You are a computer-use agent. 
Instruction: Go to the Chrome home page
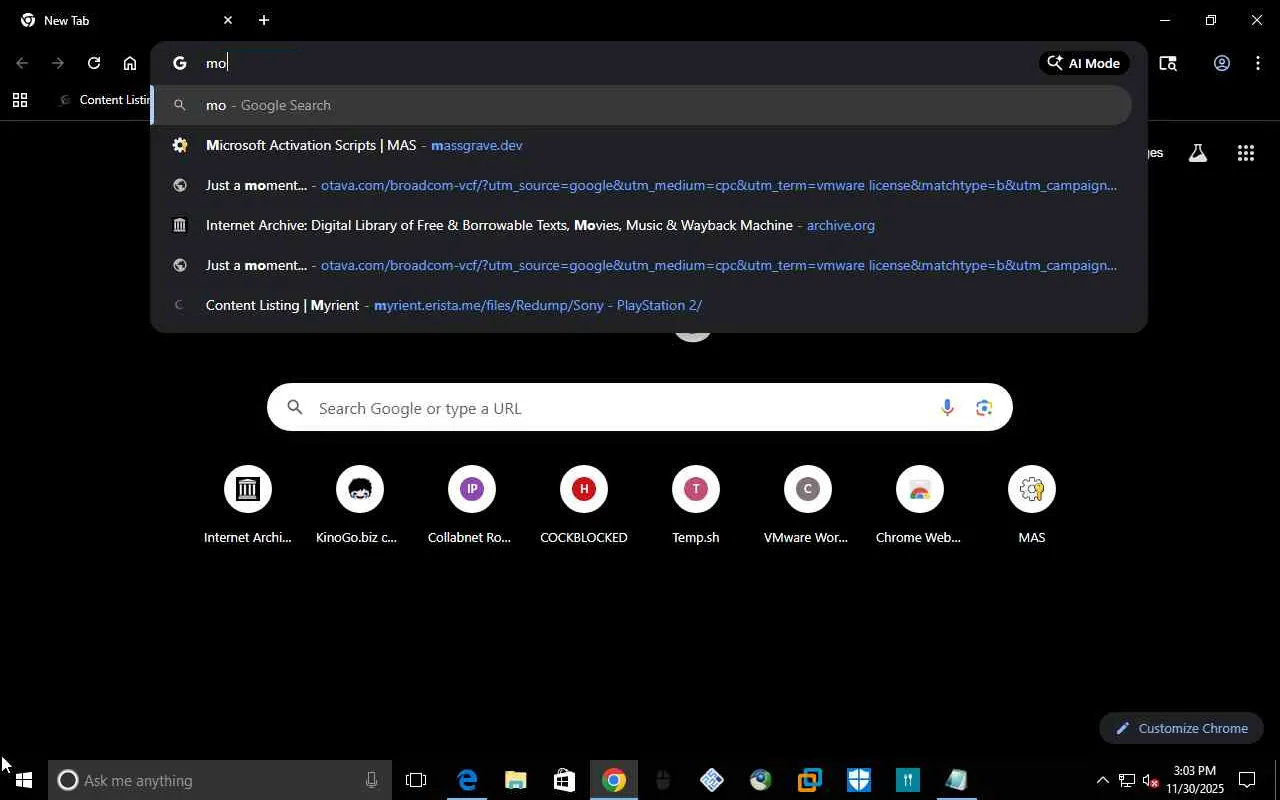(130, 63)
